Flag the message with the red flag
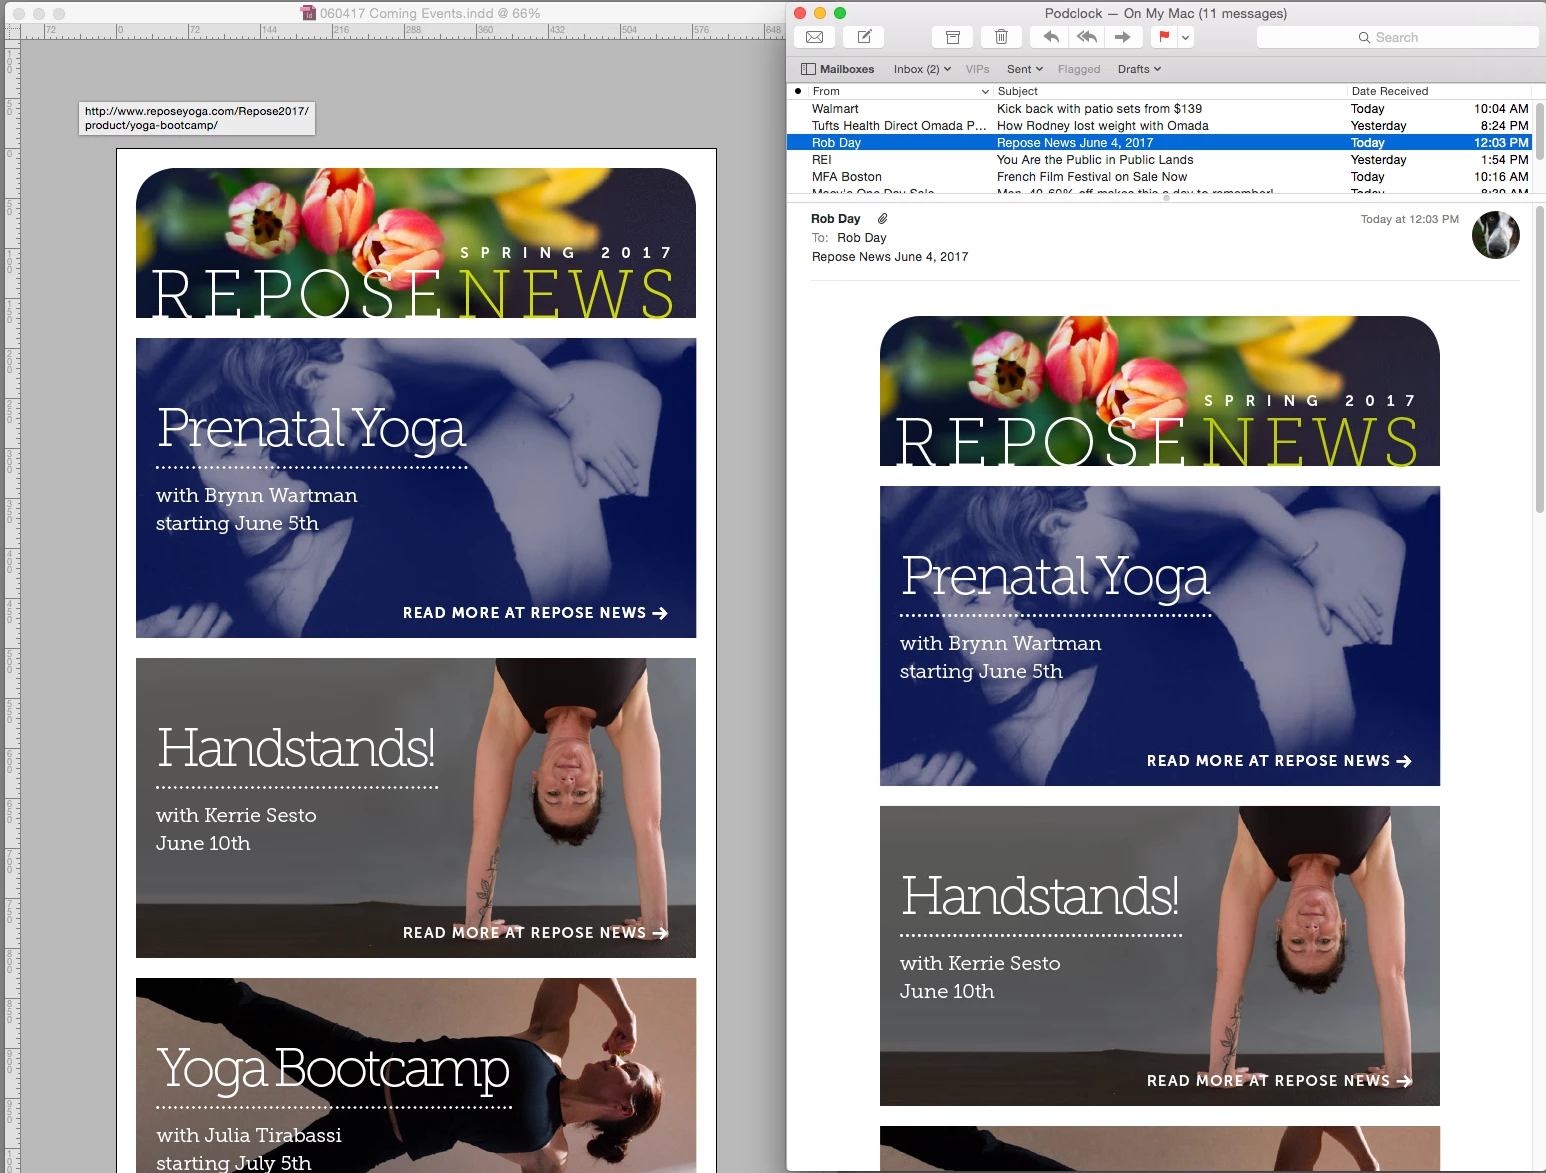This screenshot has width=1546, height=1173. click(x=1164, y=37)
